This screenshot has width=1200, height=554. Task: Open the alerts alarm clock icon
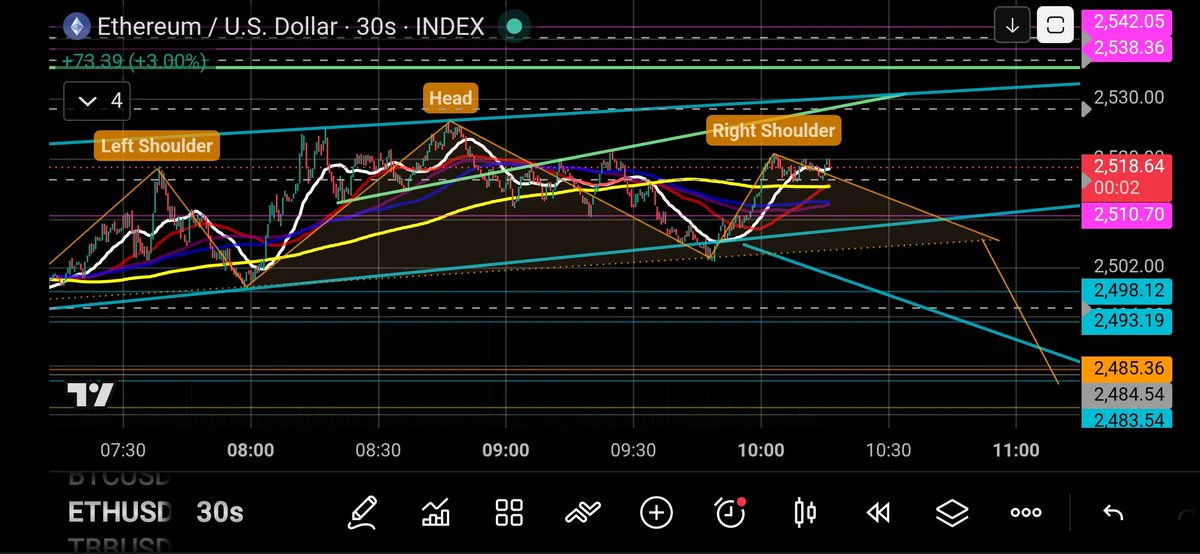731,513
